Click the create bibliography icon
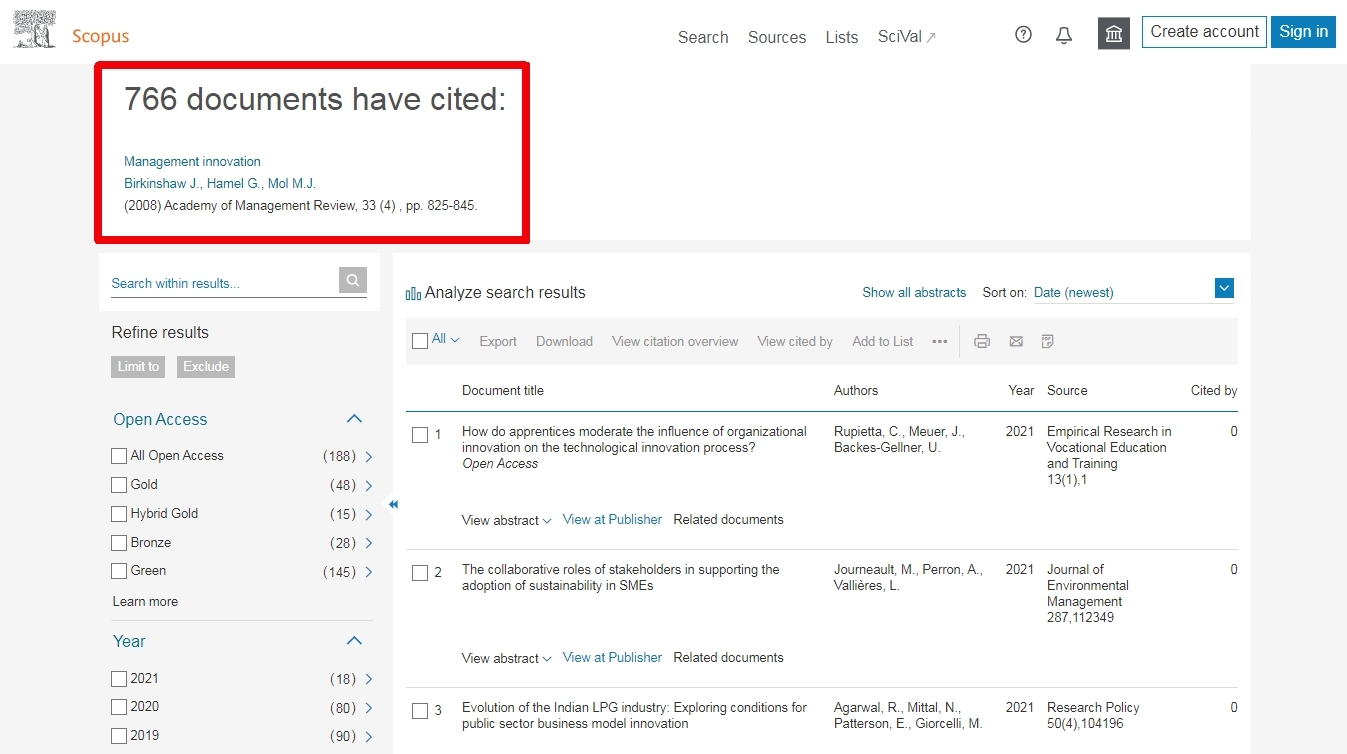1347x754 pixels. click(1048, 341)
